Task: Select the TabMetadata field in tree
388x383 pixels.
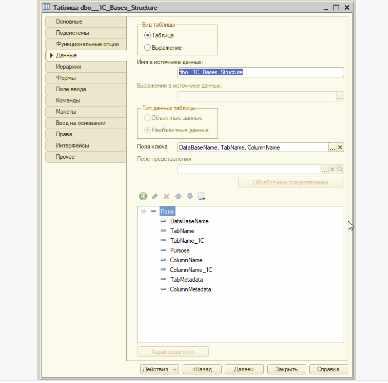Action: 187,279
